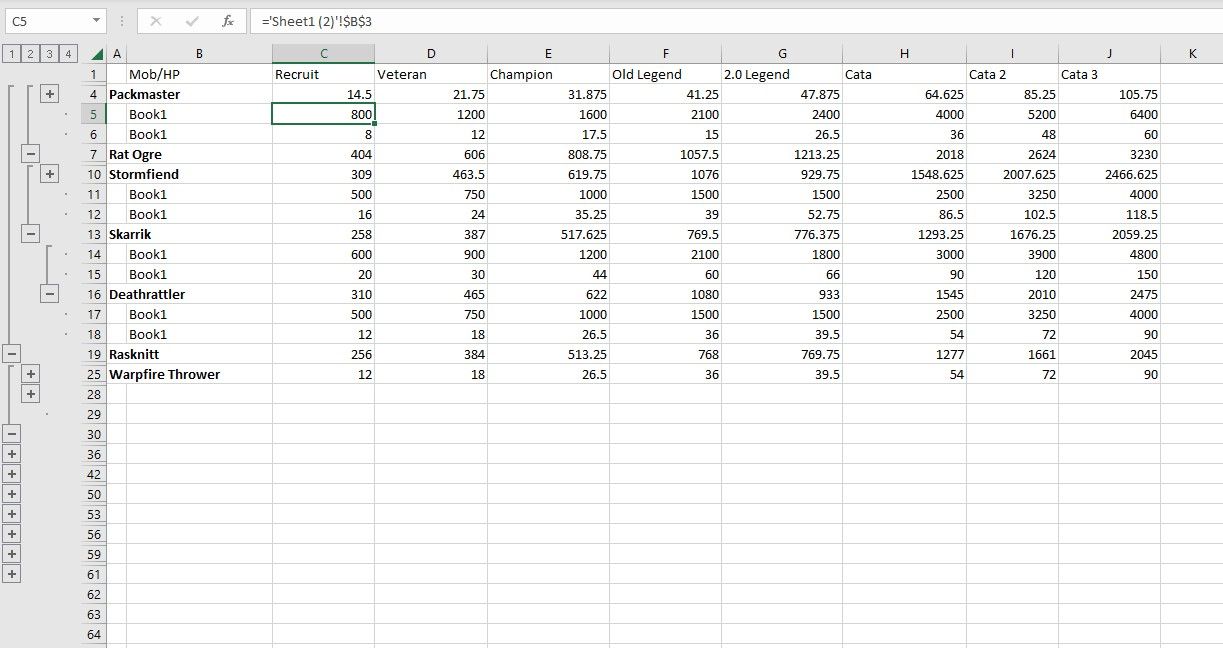
Task: Show outline level 3
Action: 49,54
